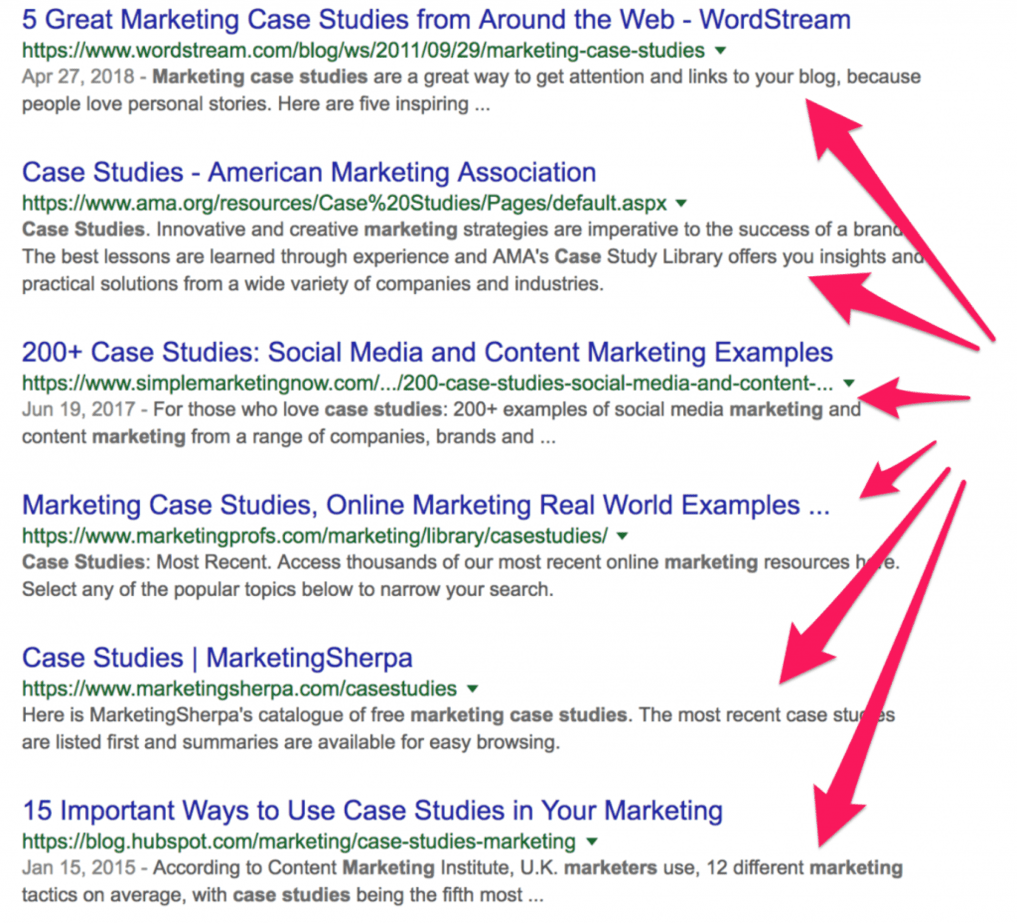Expand the dropdown arrow beside the simplemarketingnow.com URL
1017x924 pixels.
point(848,383)
